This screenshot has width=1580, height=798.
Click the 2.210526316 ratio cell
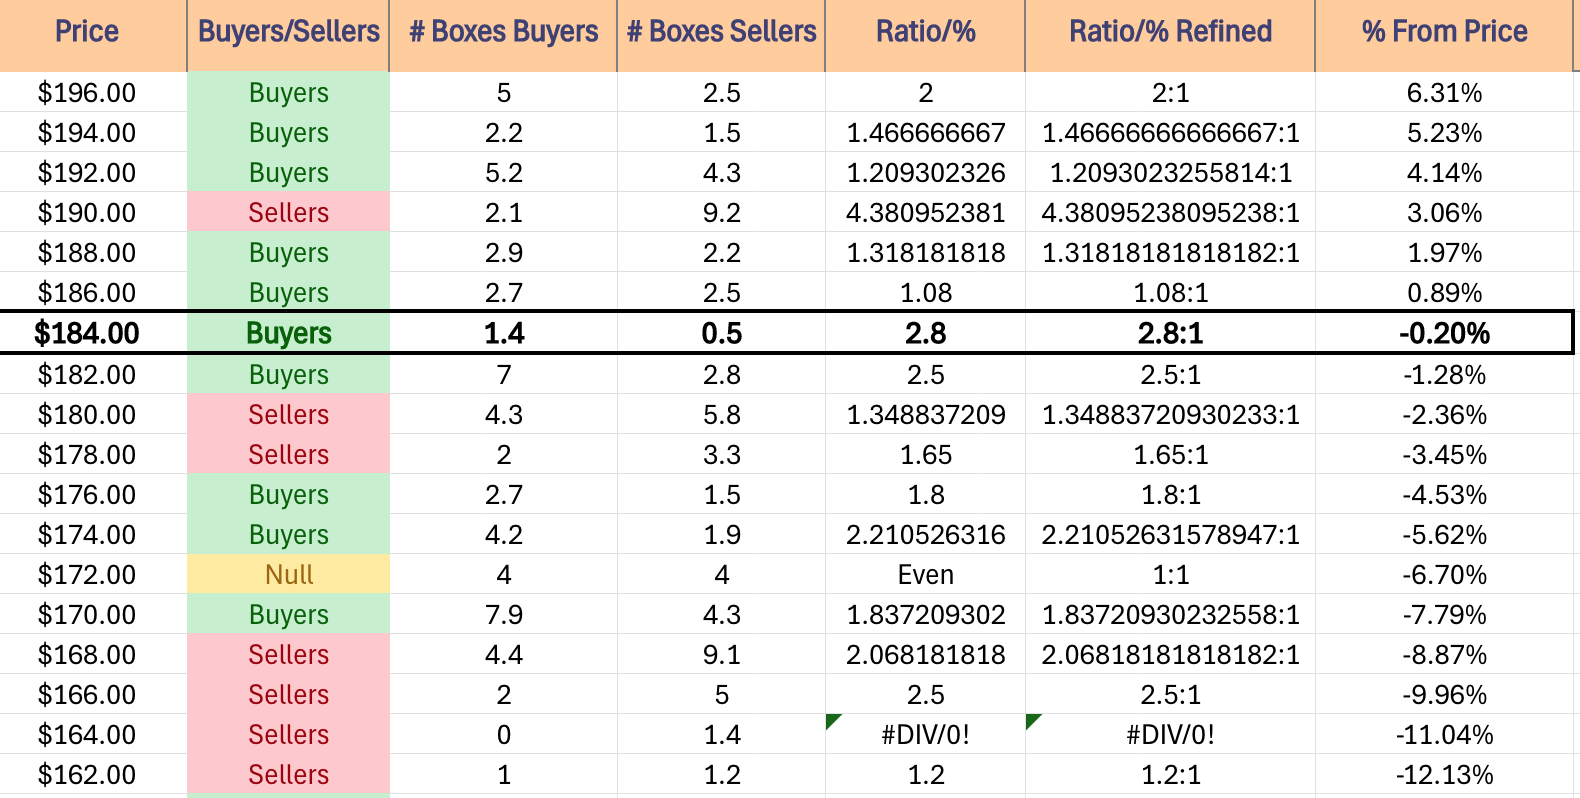925,535
